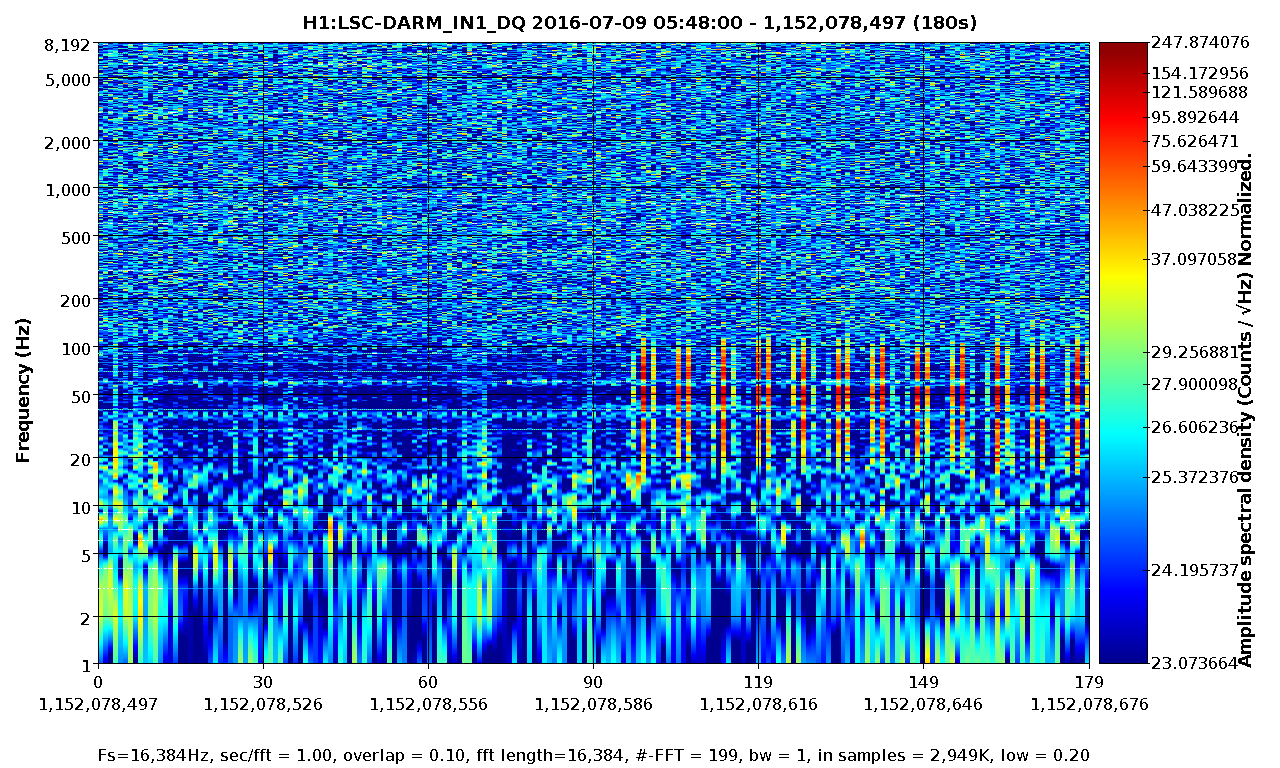
Task: Click the yellow band of the colorbar
Action: [1123, 272]
